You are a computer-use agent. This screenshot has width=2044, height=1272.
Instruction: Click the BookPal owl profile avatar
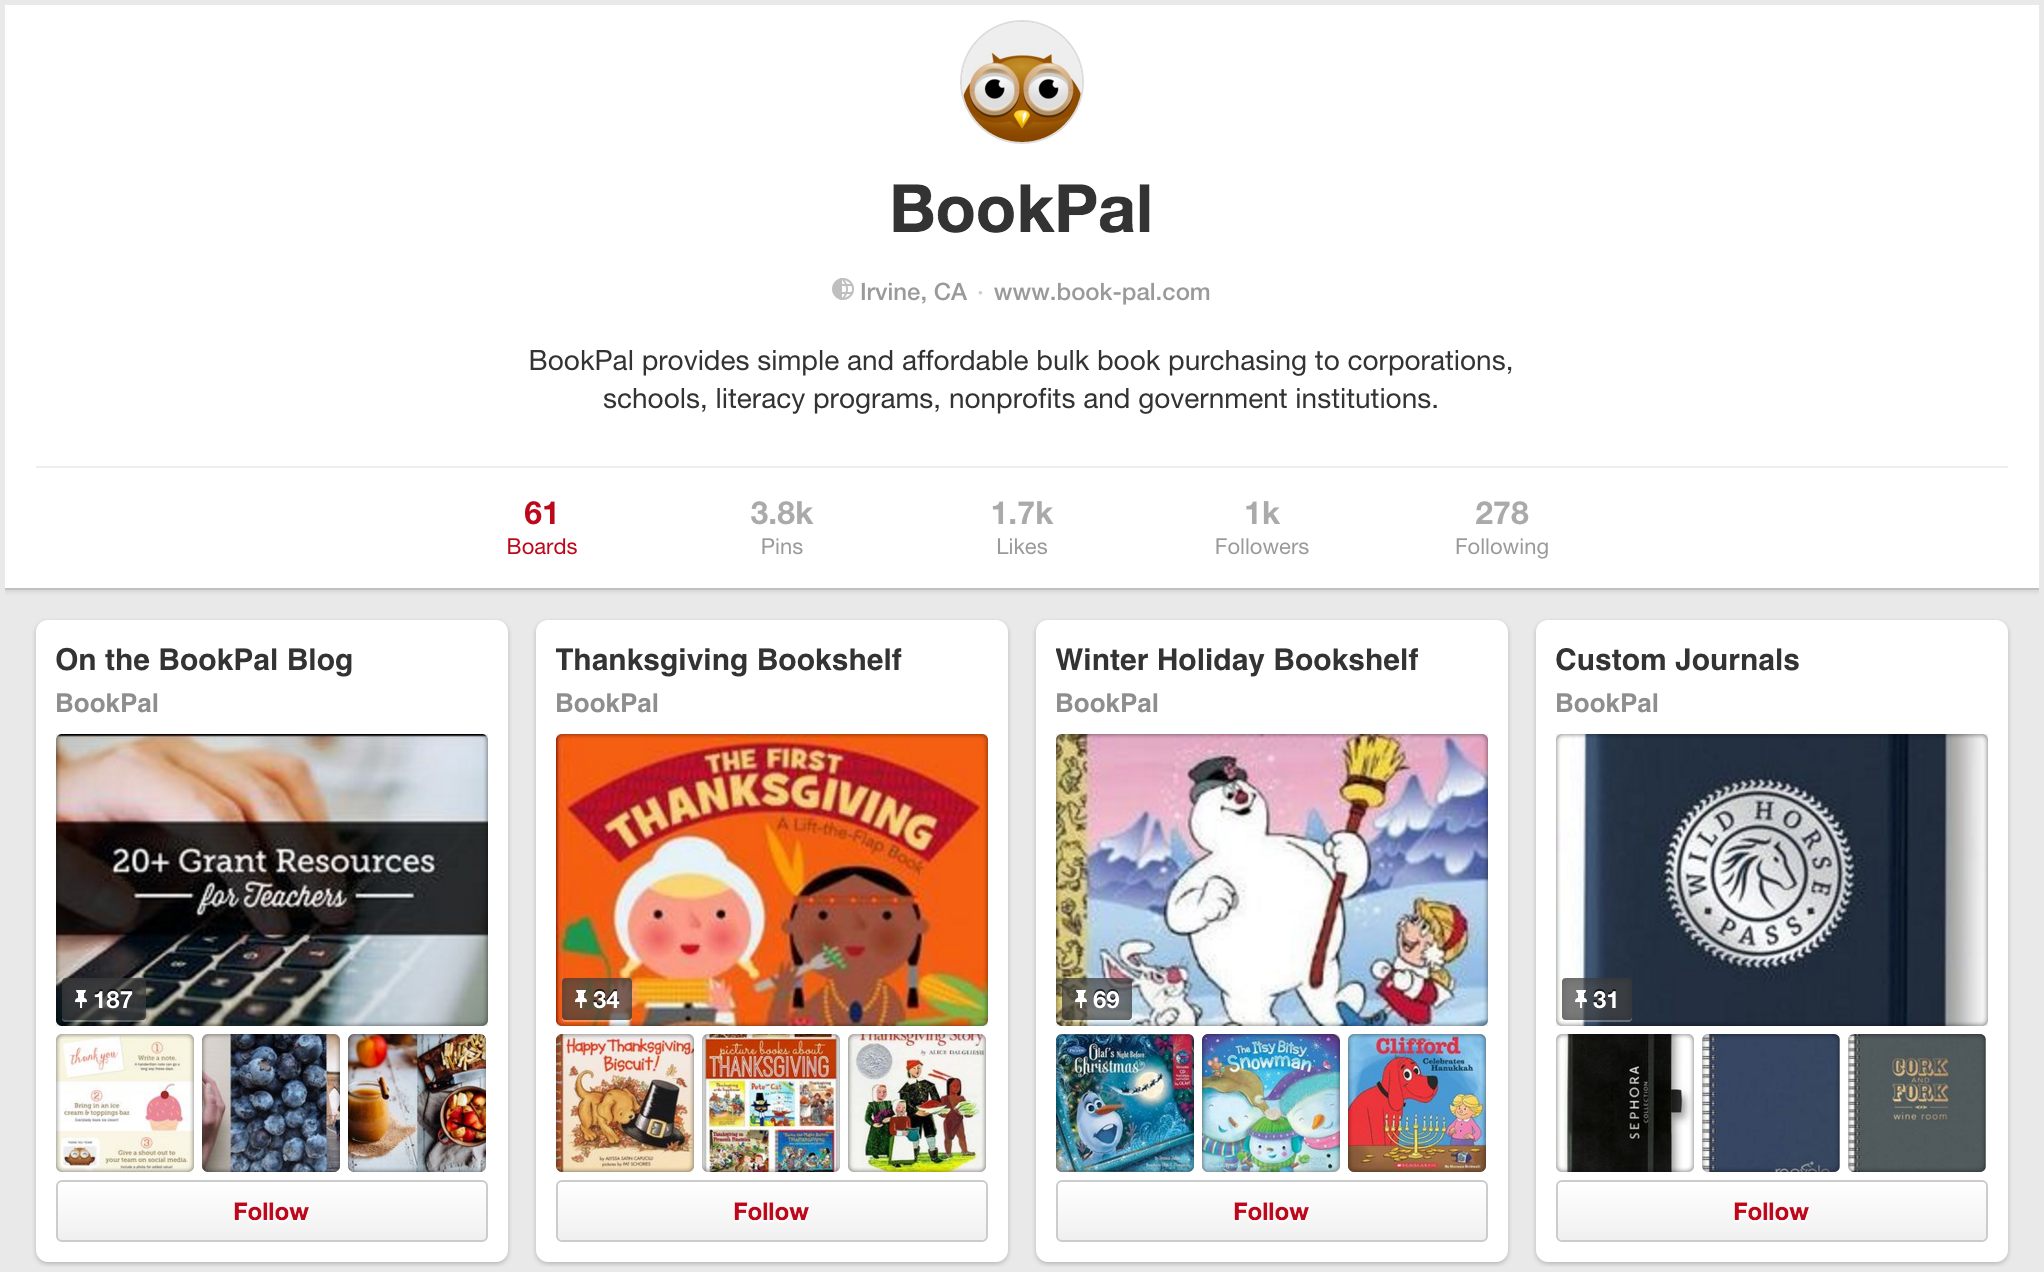1021,82
